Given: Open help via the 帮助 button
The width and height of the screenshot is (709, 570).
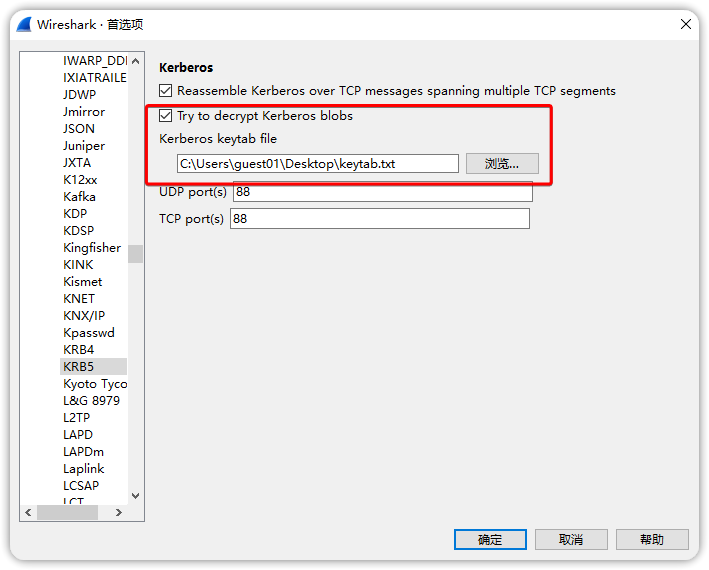Looking at the screenshot, I should [652, 539].
